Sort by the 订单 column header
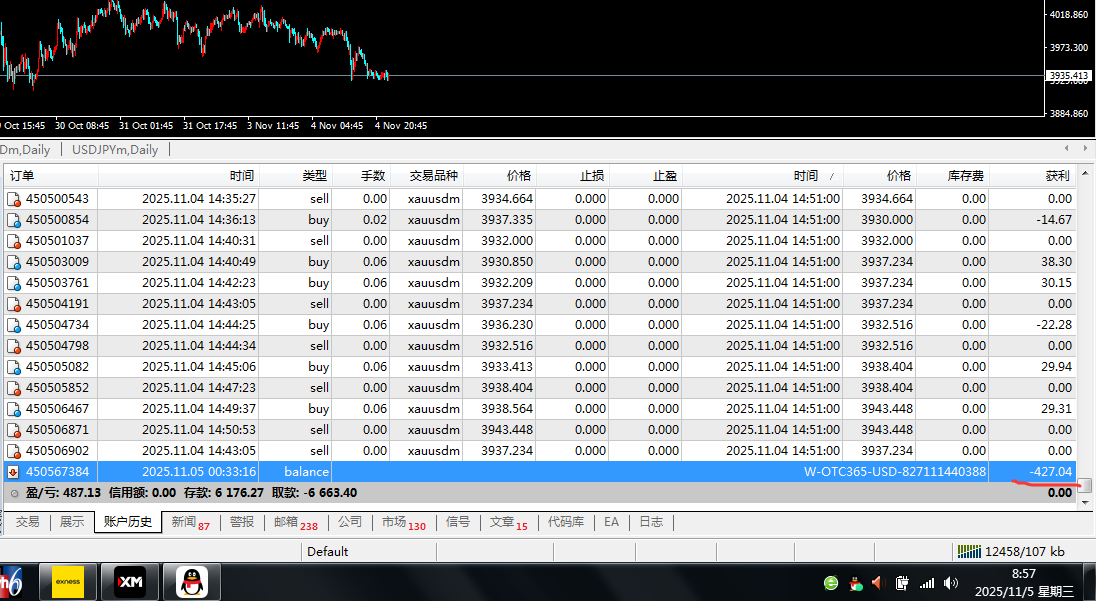1096x601 pixels. coord(22,176)
